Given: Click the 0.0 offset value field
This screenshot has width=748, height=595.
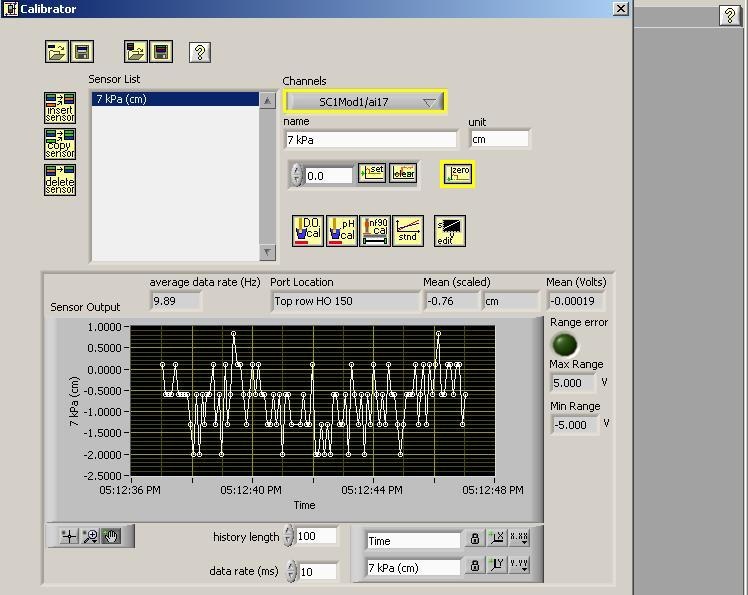Looking at the screenshot, I should (x=329, y=176).
